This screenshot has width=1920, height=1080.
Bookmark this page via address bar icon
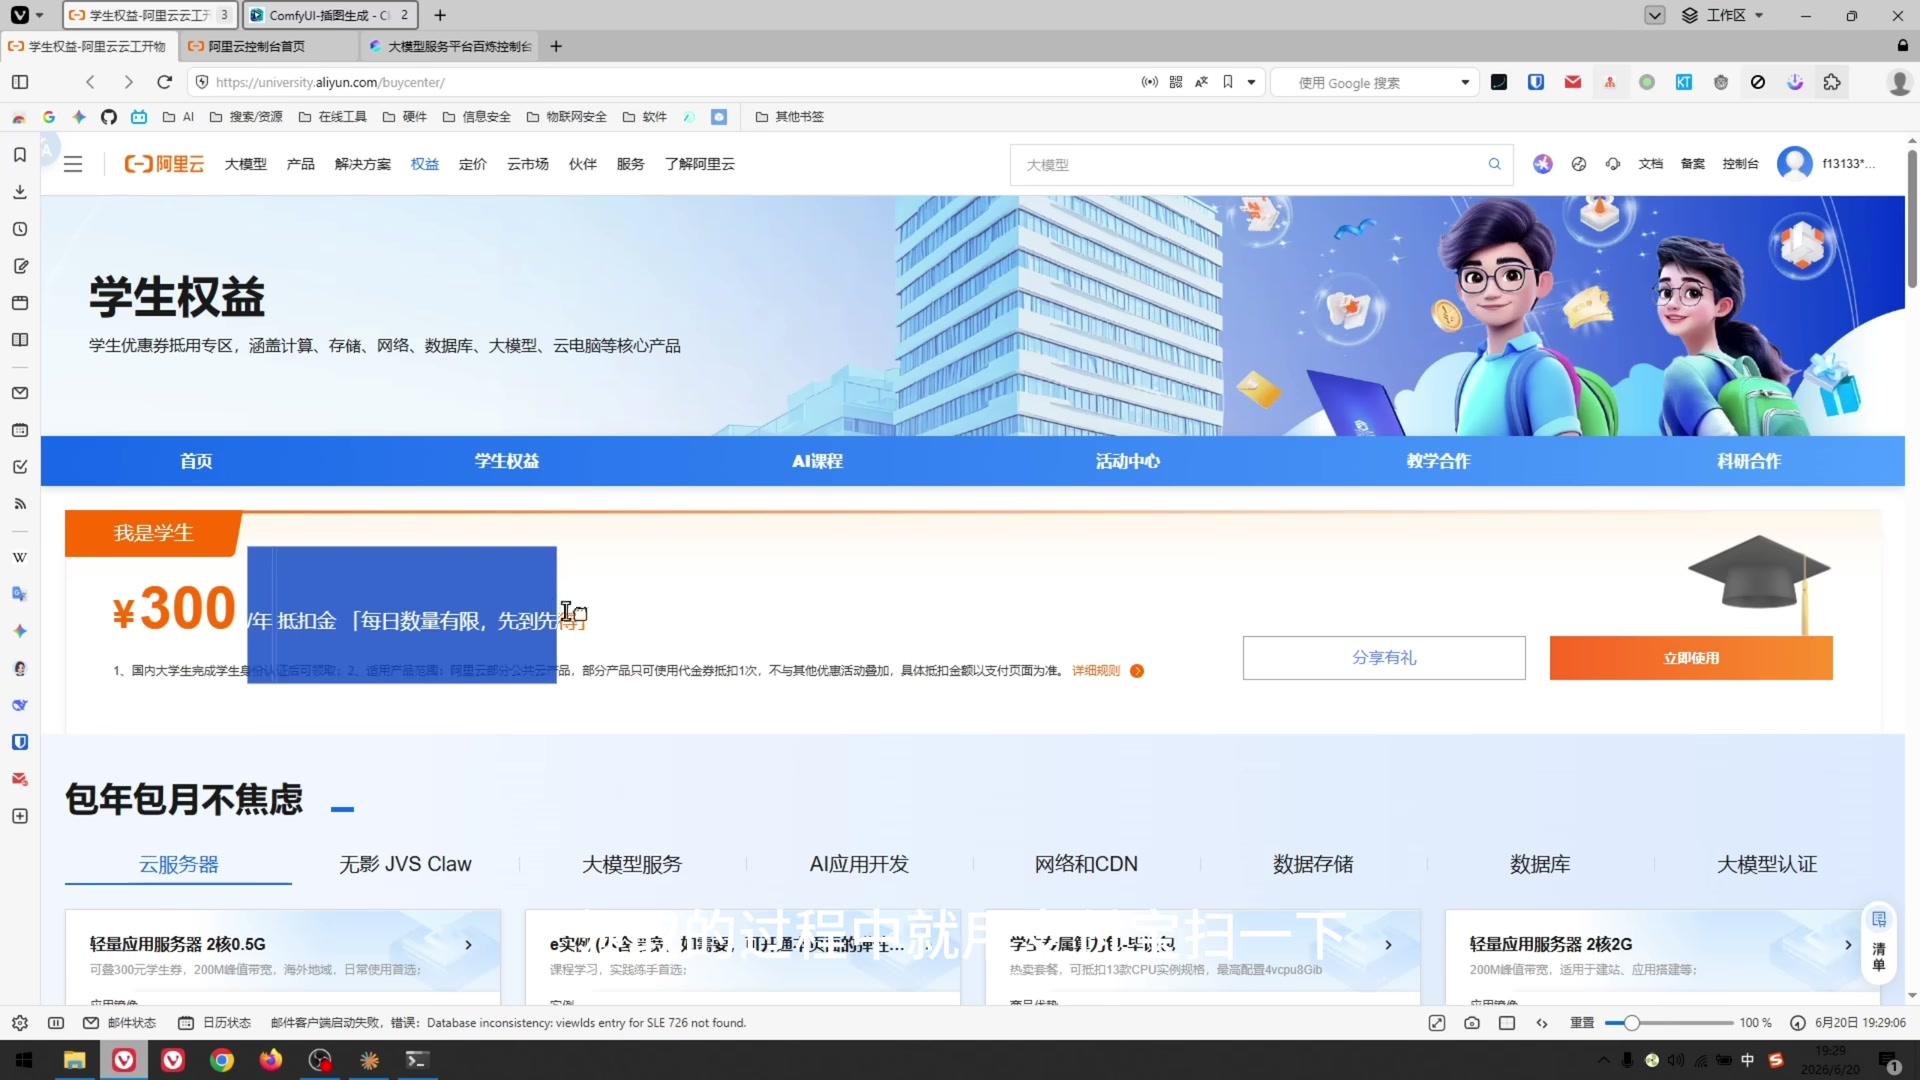1228,82
